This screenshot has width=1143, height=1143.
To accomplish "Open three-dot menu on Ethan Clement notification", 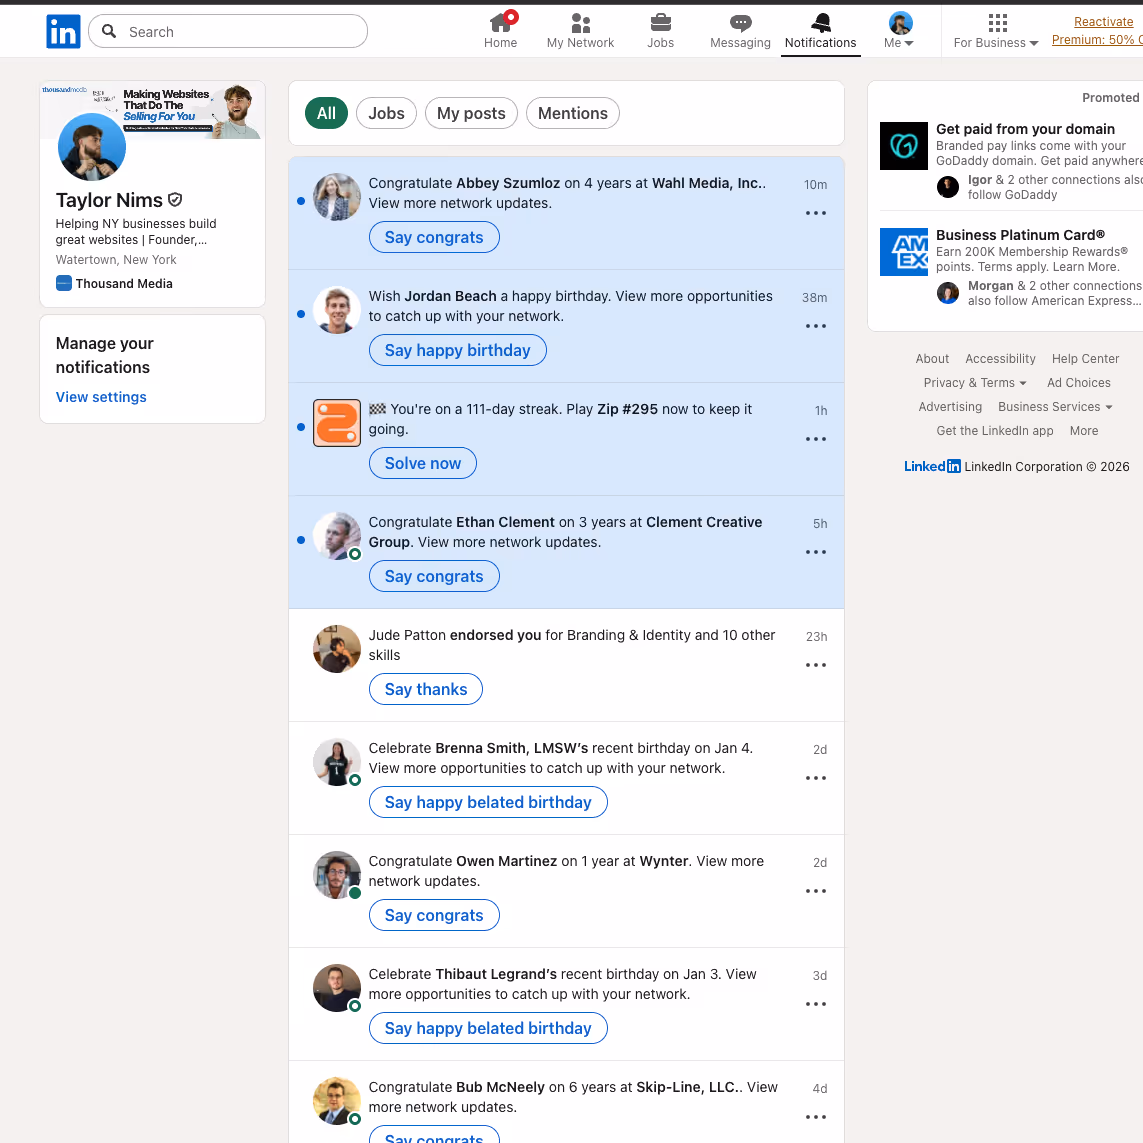I will click(x=816, y=552).
